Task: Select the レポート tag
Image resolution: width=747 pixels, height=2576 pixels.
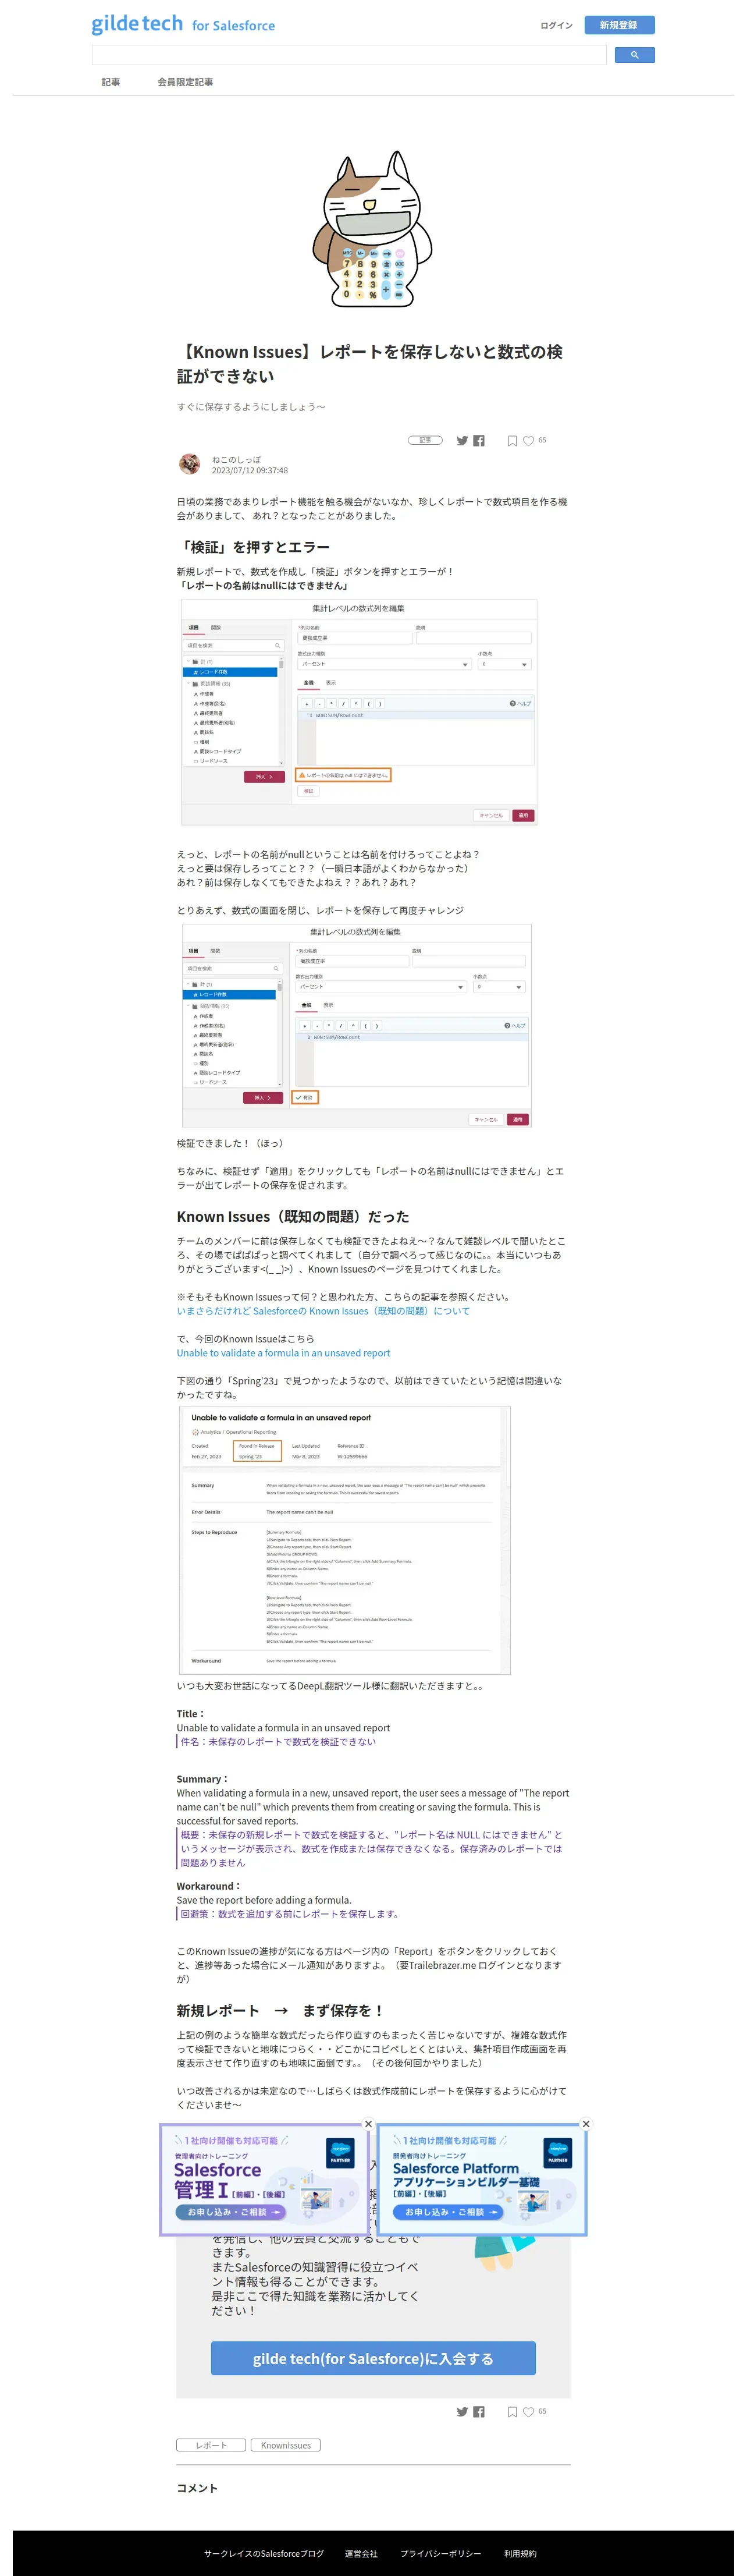Action: coord(211,2445)
